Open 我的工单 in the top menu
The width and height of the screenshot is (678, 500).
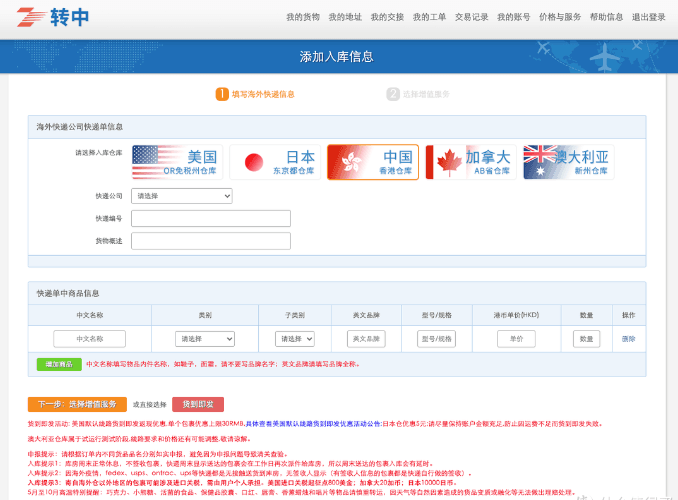tap(429, 17)
